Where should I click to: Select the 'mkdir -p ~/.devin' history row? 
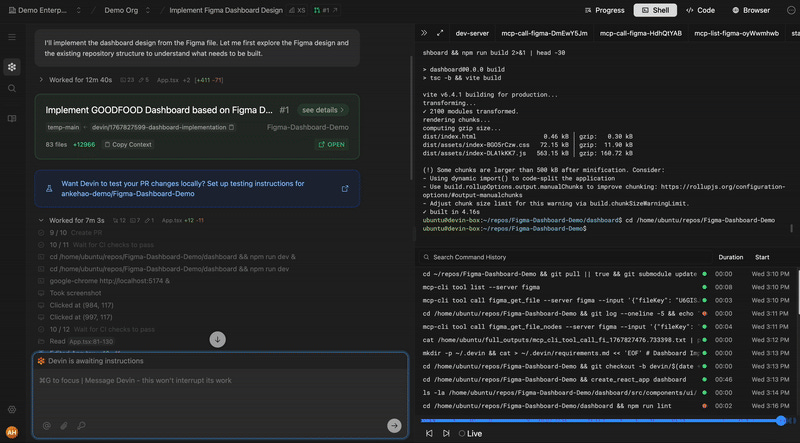pyautogui.click(x=607, y=353)
